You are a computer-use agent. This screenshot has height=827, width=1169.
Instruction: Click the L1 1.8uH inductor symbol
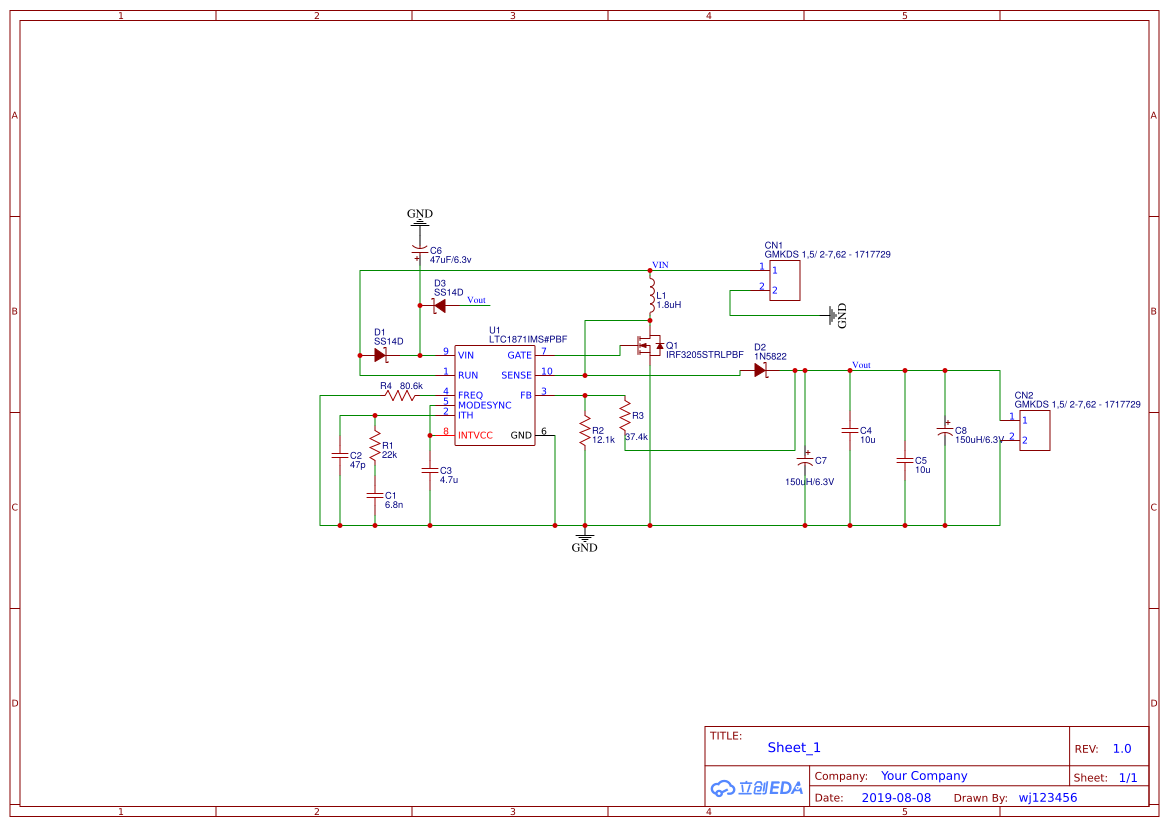pos(650,296)
